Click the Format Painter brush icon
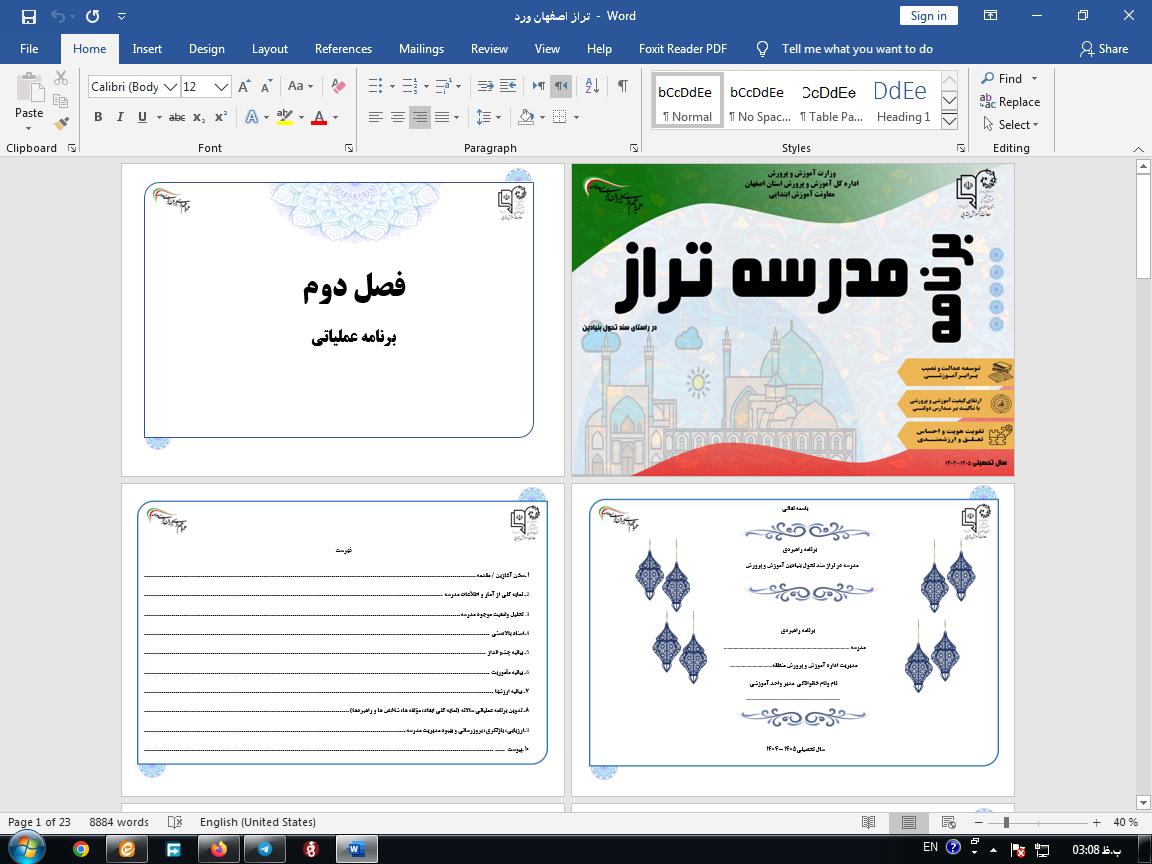The width and height of the screenshot is (1152, 864). tap(61, 124)
